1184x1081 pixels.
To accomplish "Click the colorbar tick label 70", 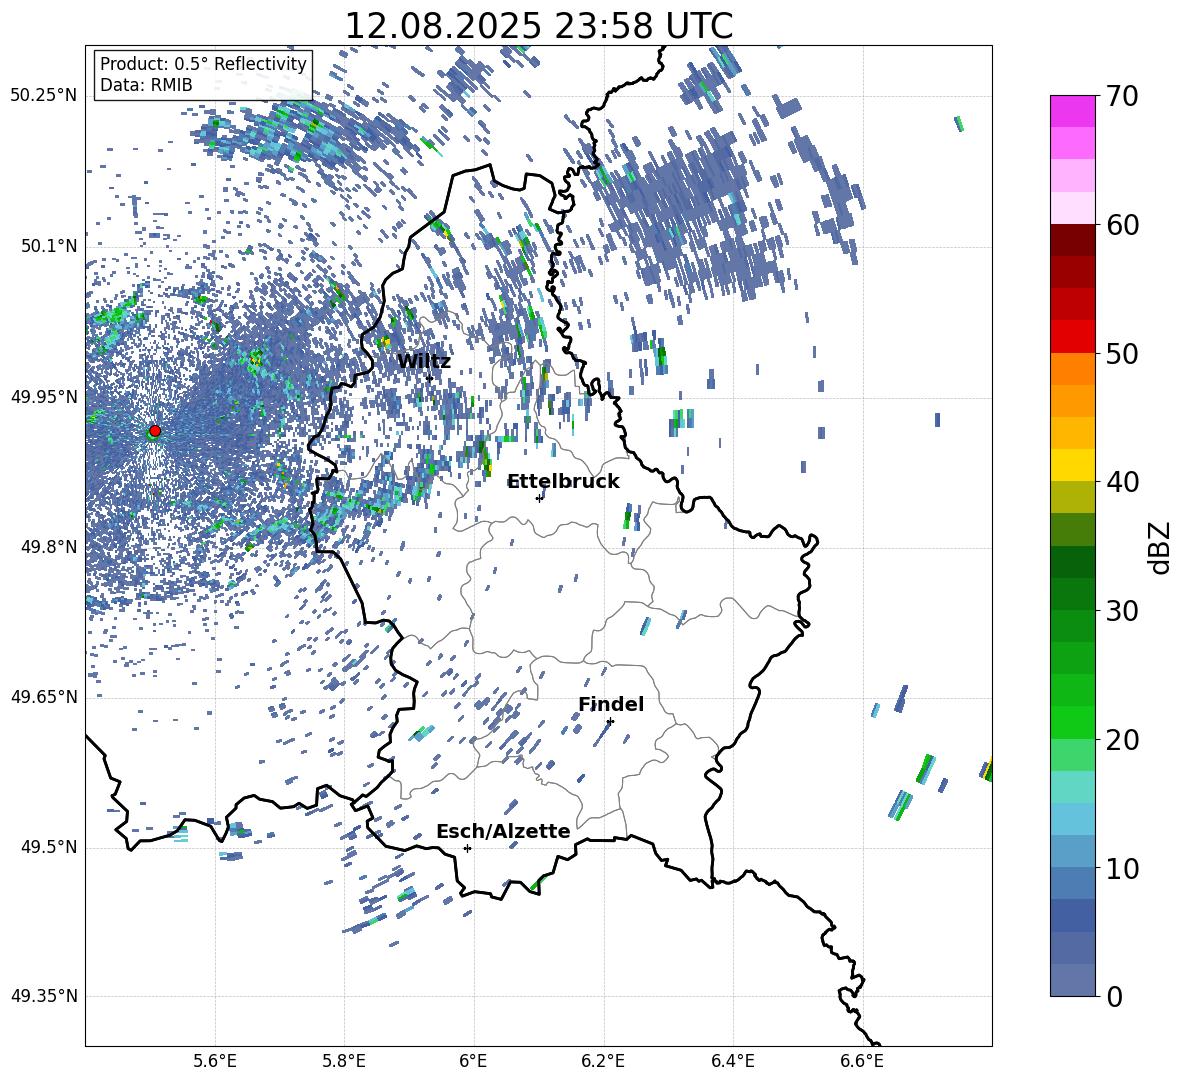I will (x=1122, y=96).
